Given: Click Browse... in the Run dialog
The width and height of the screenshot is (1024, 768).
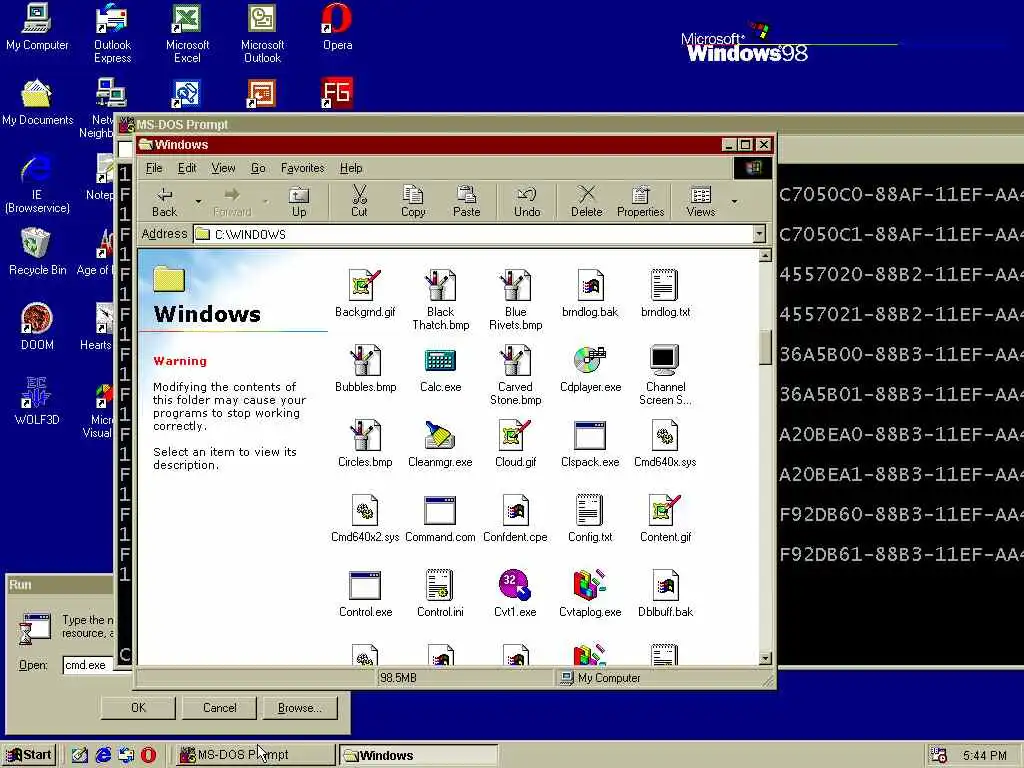Looking at the screenshot, I should click(300, 708).
